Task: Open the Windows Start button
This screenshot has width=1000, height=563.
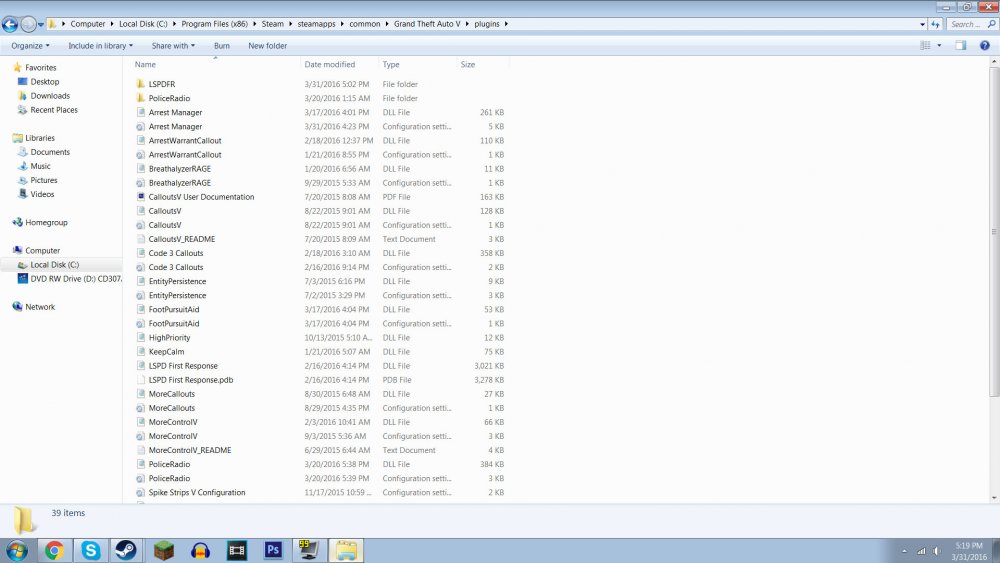Action: pyautogui.click(x=16, y=550)
